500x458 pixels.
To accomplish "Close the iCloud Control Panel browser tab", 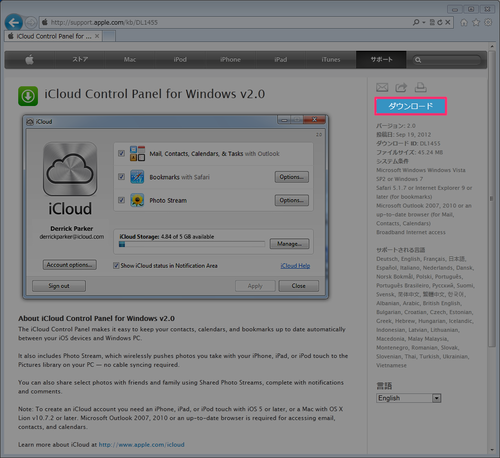I will click(x=97, y=36).
